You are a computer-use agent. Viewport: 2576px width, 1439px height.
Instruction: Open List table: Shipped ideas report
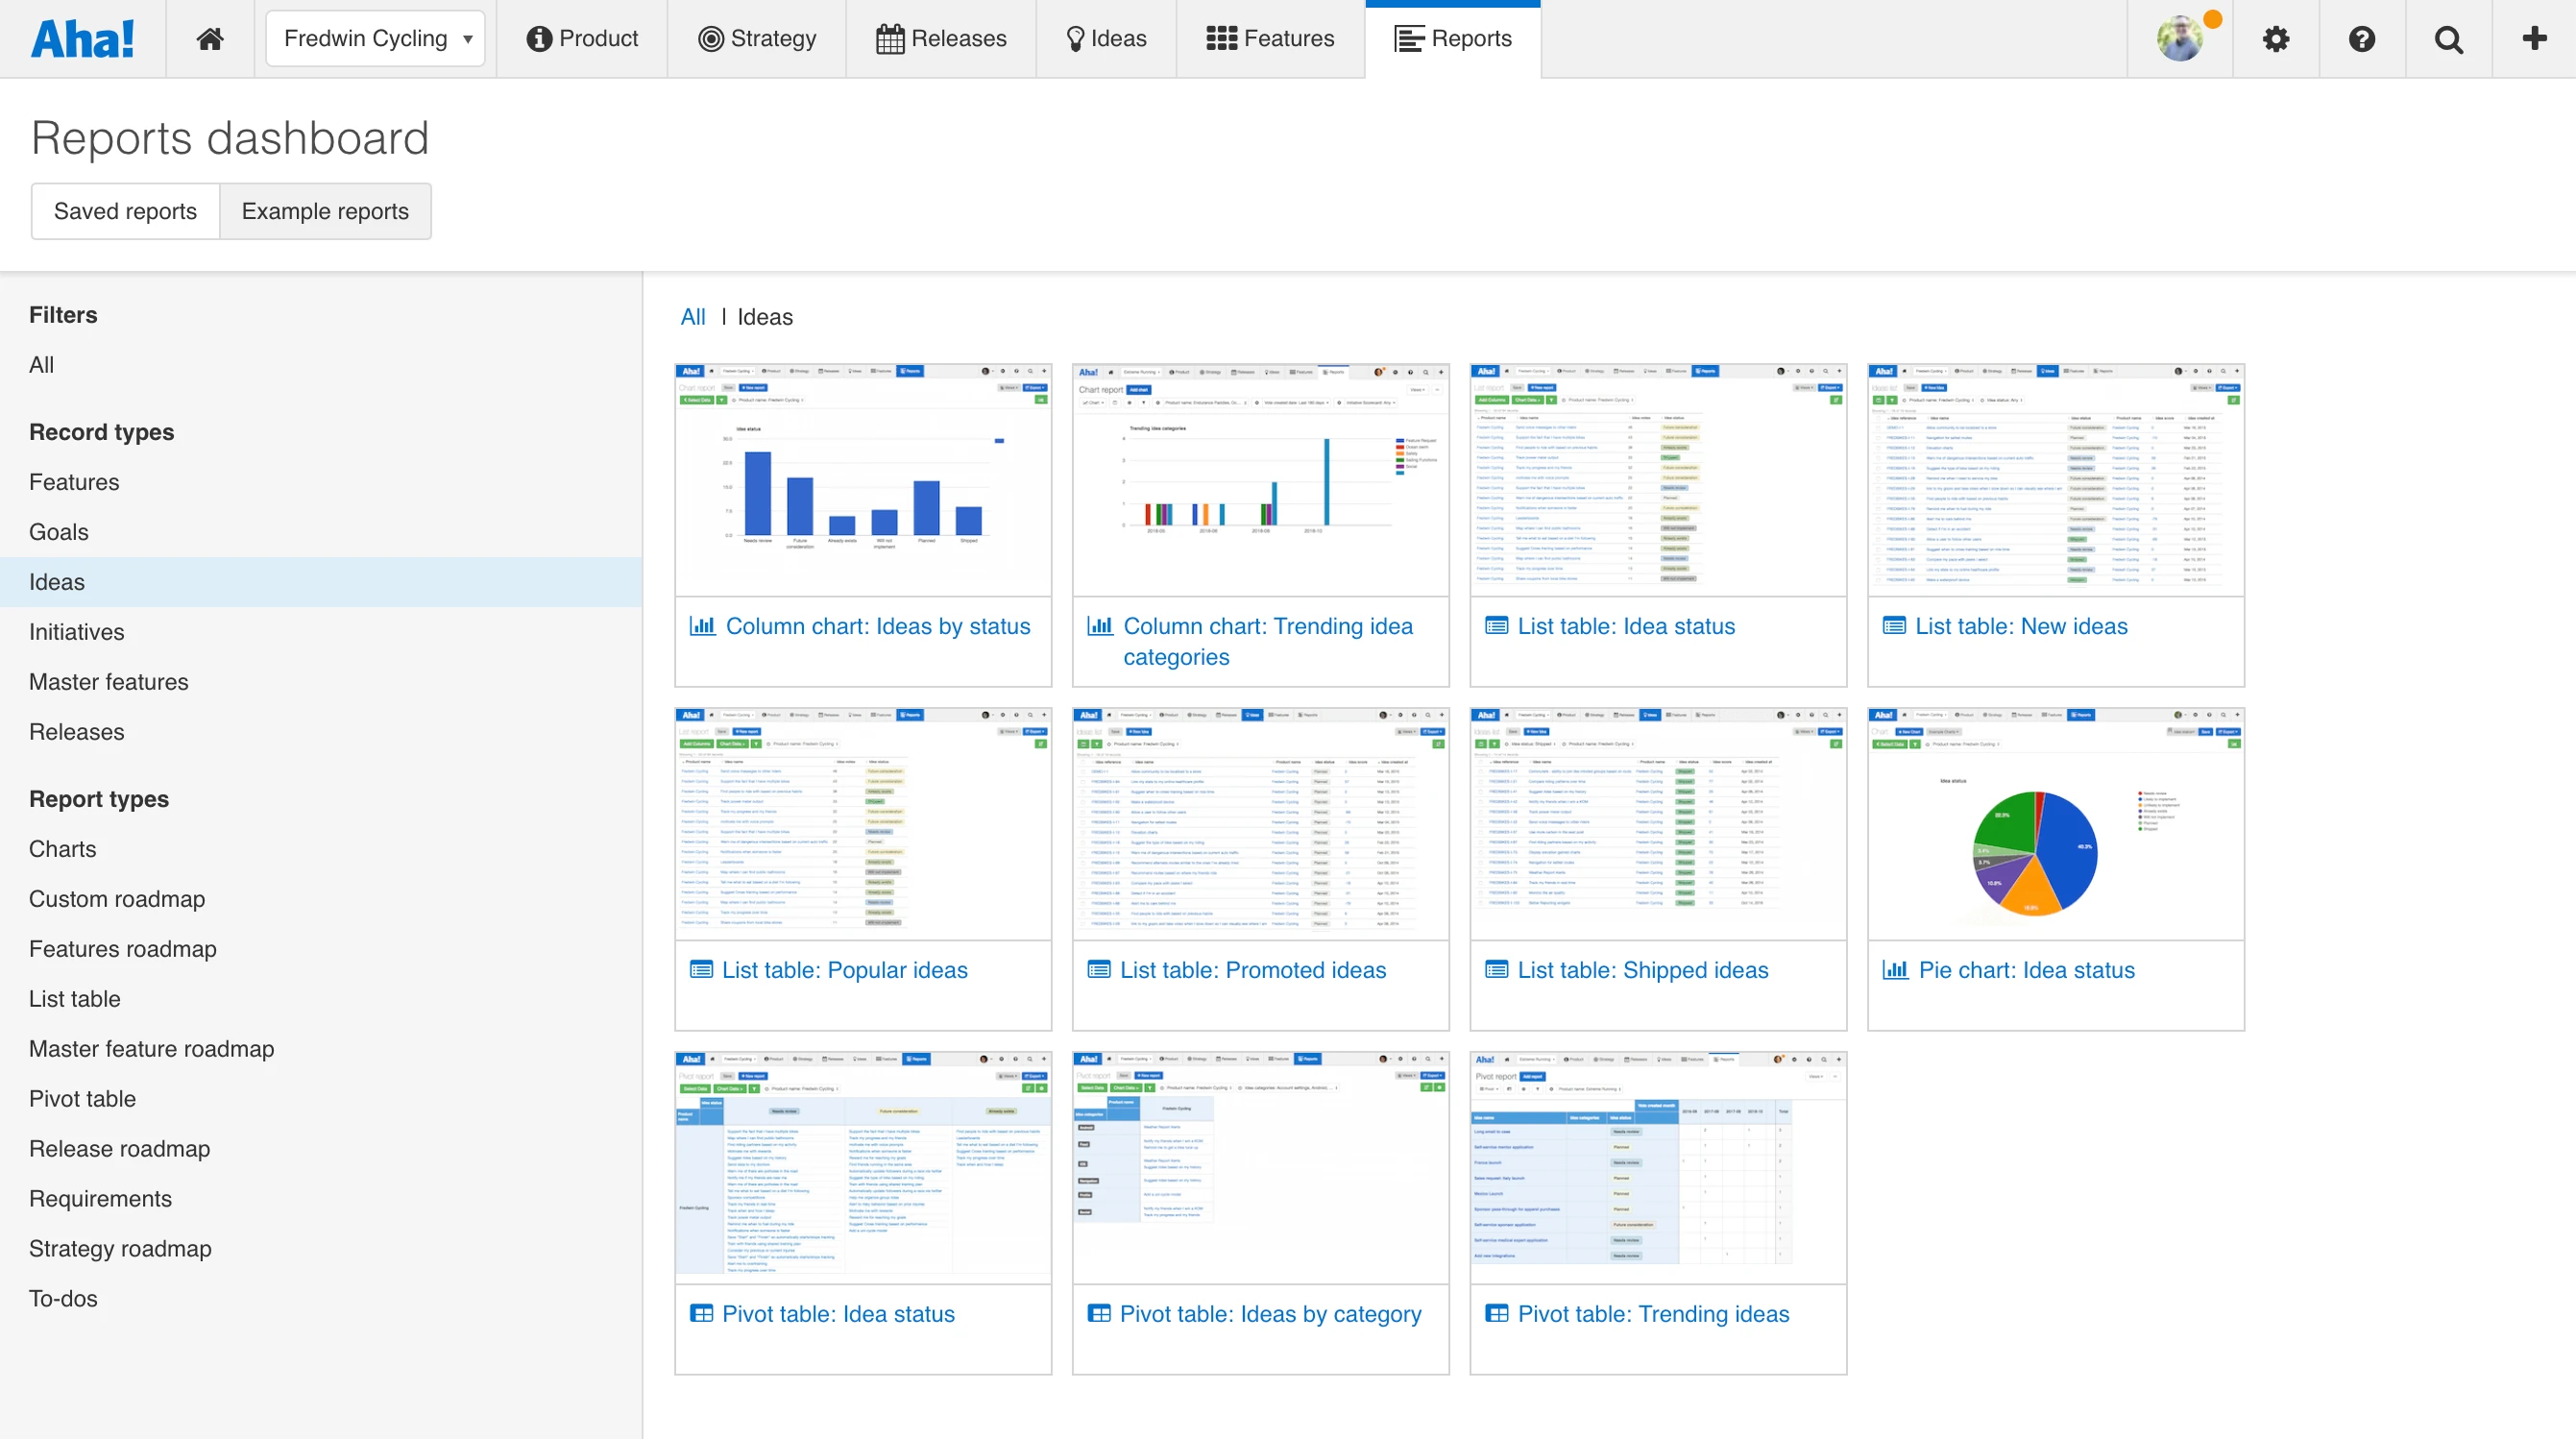pos(1642,969)
